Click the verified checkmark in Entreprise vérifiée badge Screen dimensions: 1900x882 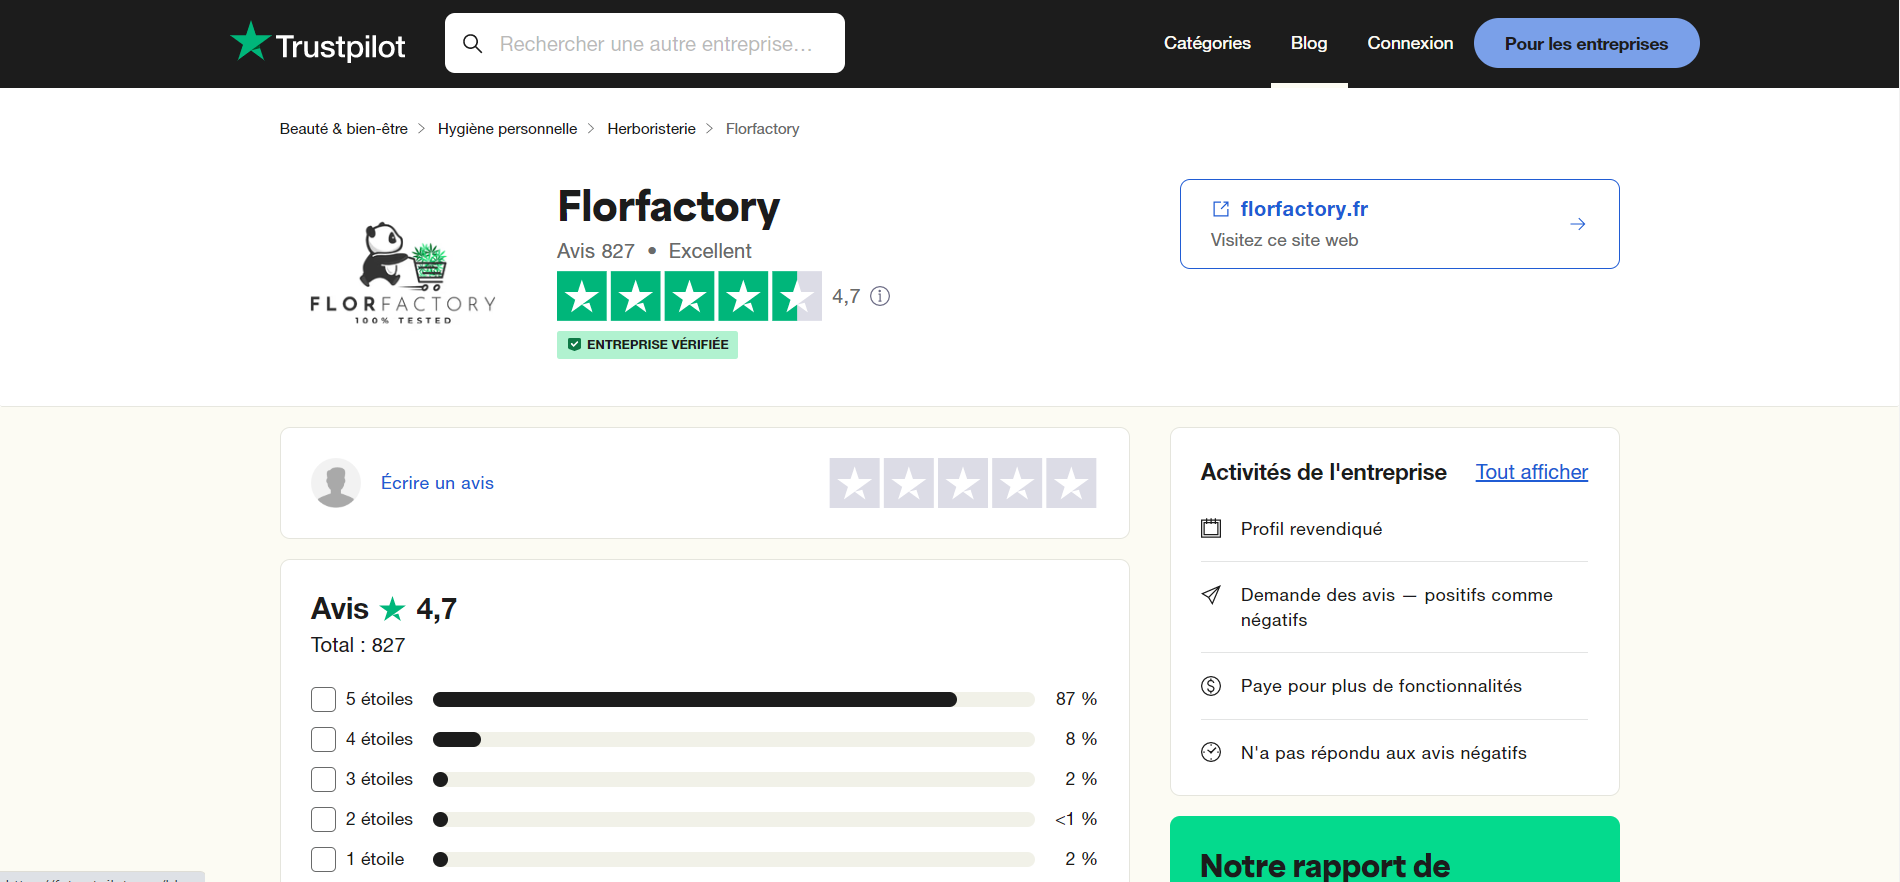(x=574, y=344)
